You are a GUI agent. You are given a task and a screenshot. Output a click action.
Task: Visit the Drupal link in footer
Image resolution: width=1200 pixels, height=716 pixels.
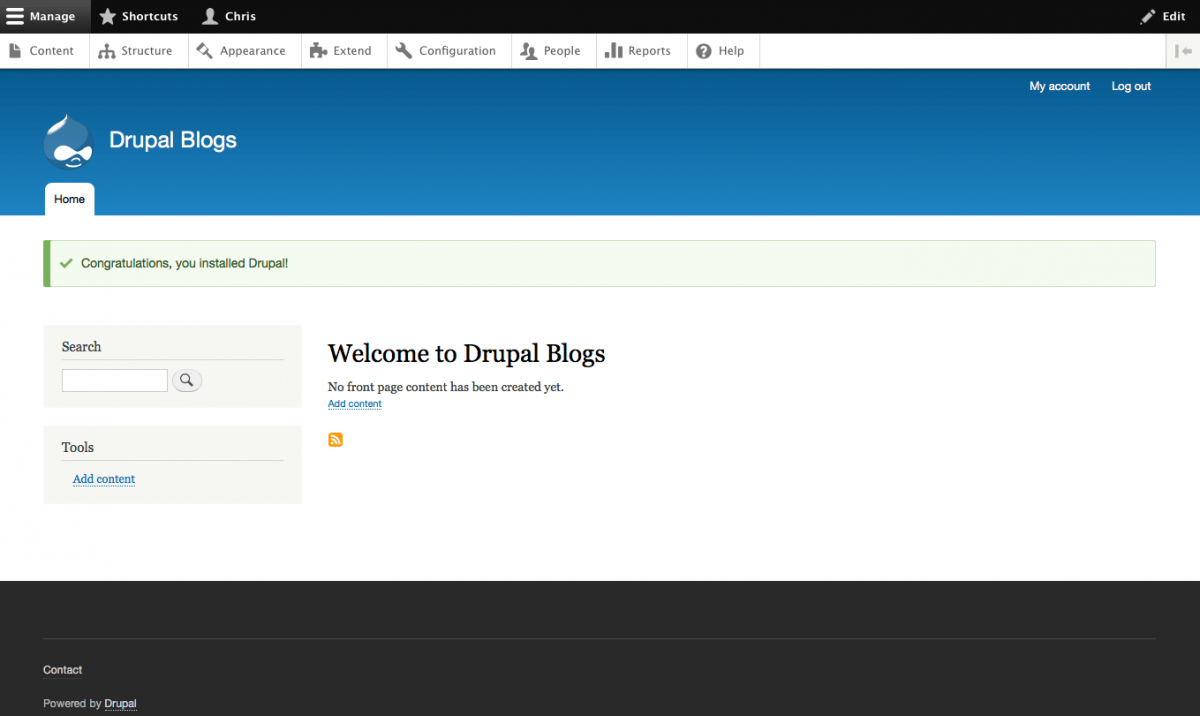point(121,704)
